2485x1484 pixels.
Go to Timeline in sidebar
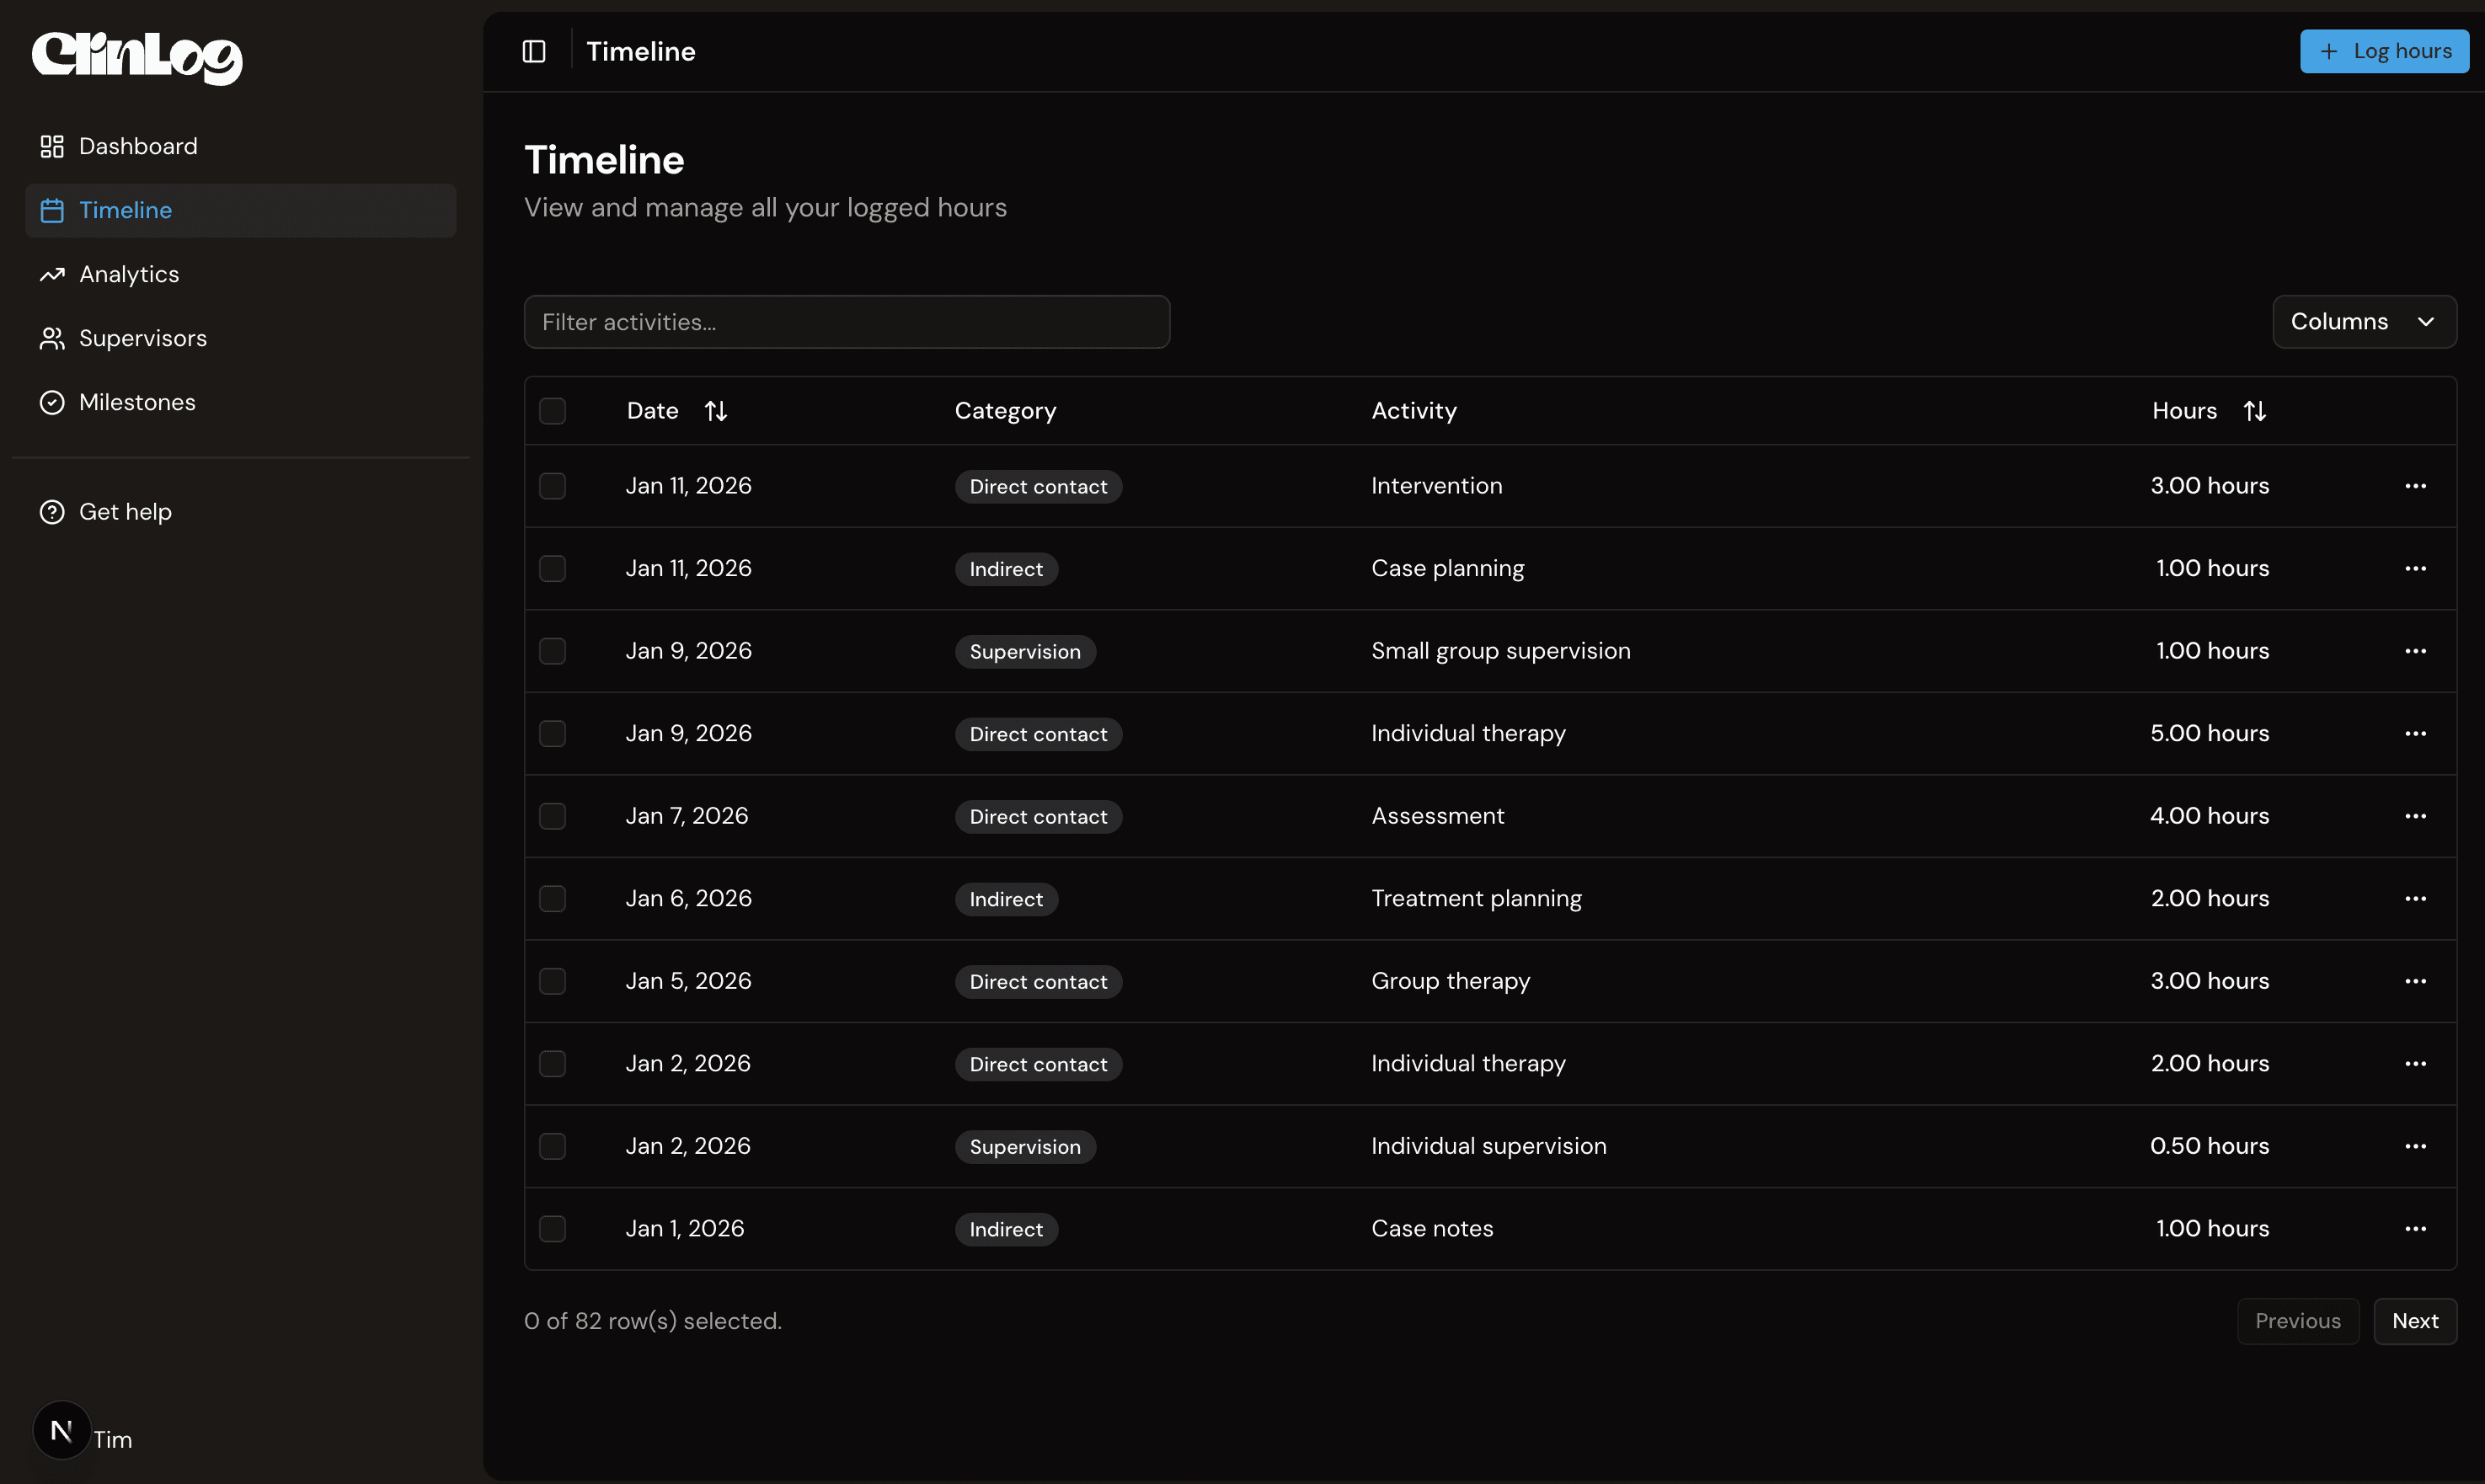[x=126, y=210]
